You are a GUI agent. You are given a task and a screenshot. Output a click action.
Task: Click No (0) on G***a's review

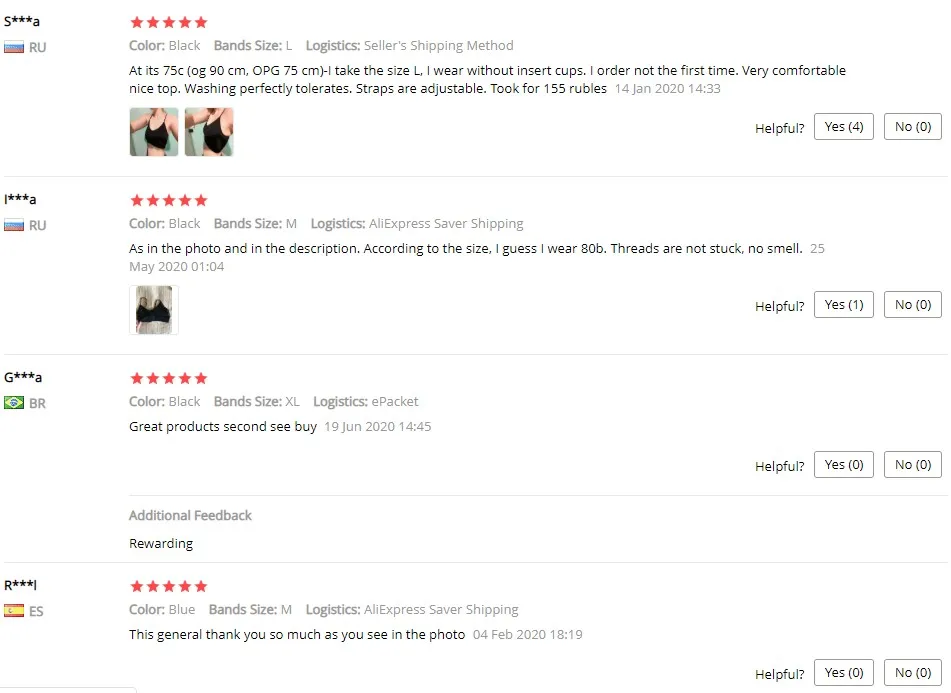click(x=913, y=464)
